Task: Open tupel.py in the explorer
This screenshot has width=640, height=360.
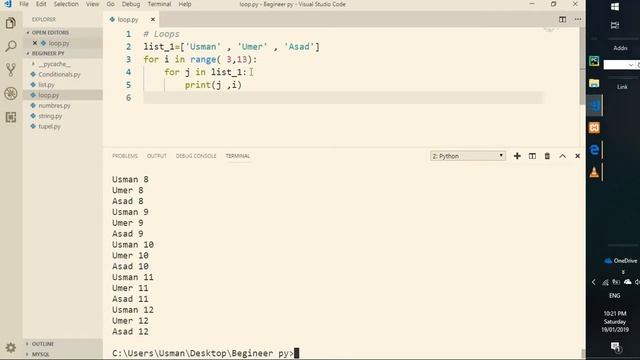Action: (x=49, y=127)
